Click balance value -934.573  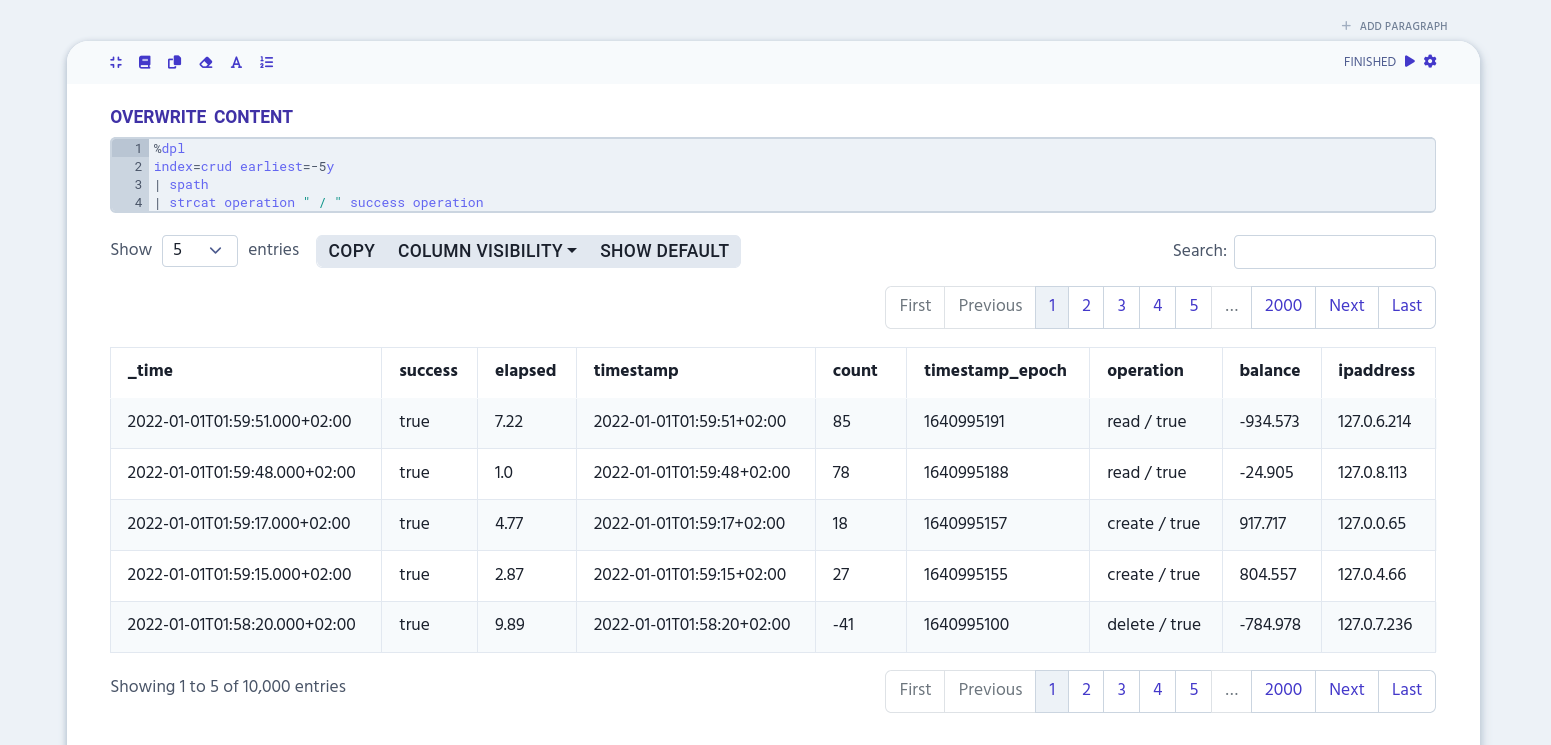(x=1269, y=422)
